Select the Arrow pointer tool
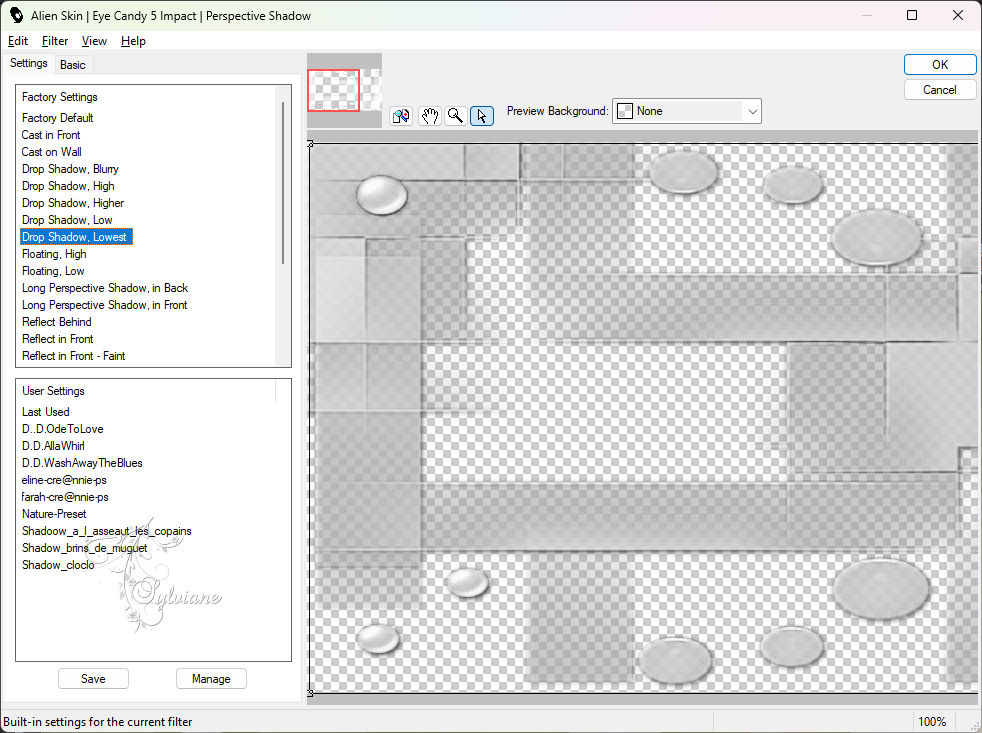 tap(482, 116)
